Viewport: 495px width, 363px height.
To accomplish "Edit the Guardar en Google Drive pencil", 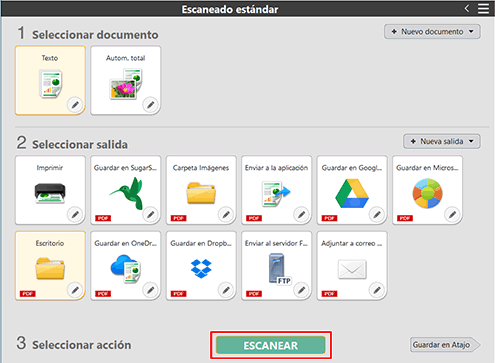I will pos(377,215).
